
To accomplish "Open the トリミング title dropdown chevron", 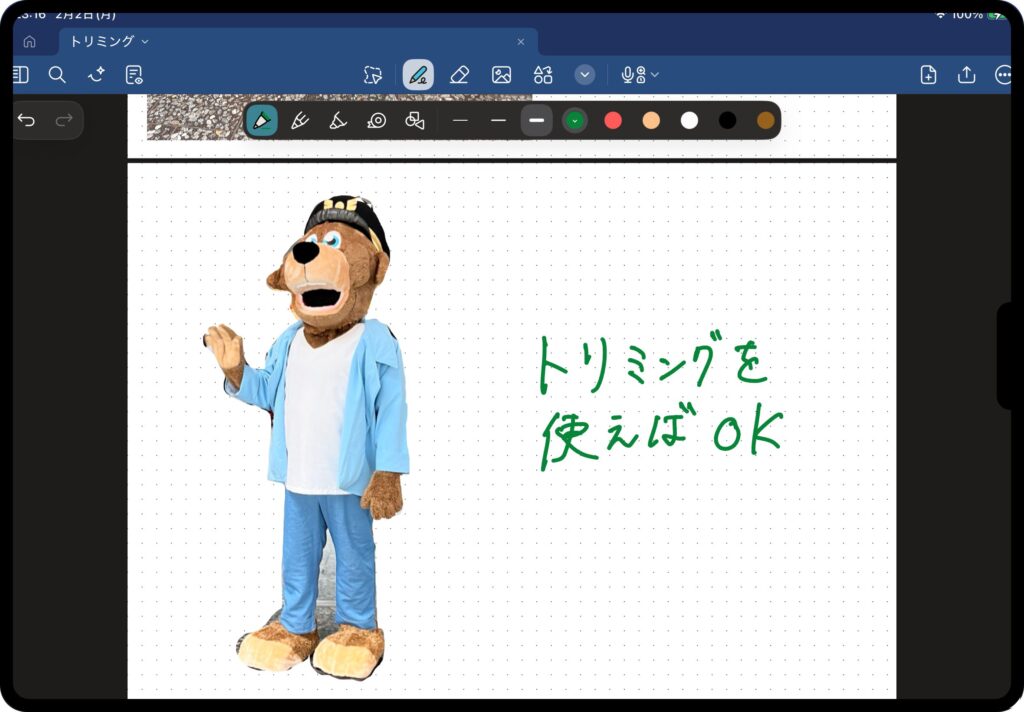I will 145,42.
